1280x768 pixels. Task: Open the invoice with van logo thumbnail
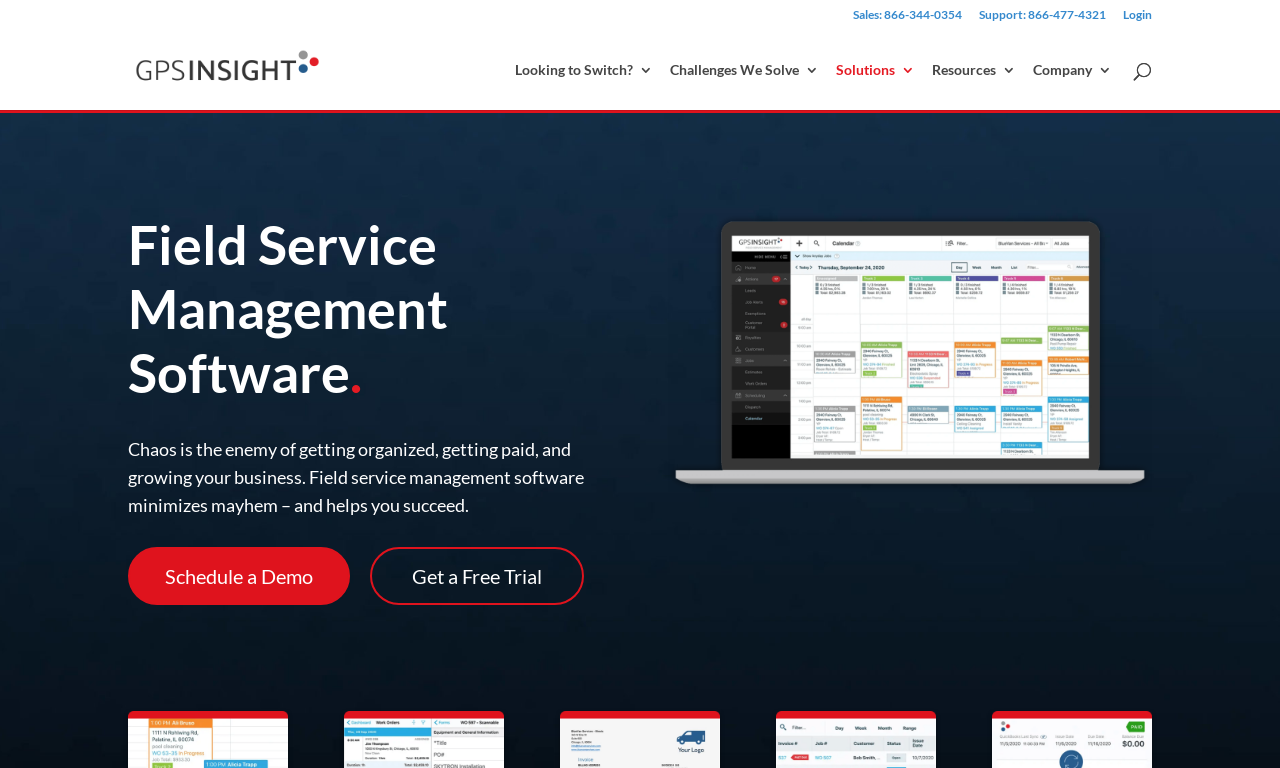(640, 740)
